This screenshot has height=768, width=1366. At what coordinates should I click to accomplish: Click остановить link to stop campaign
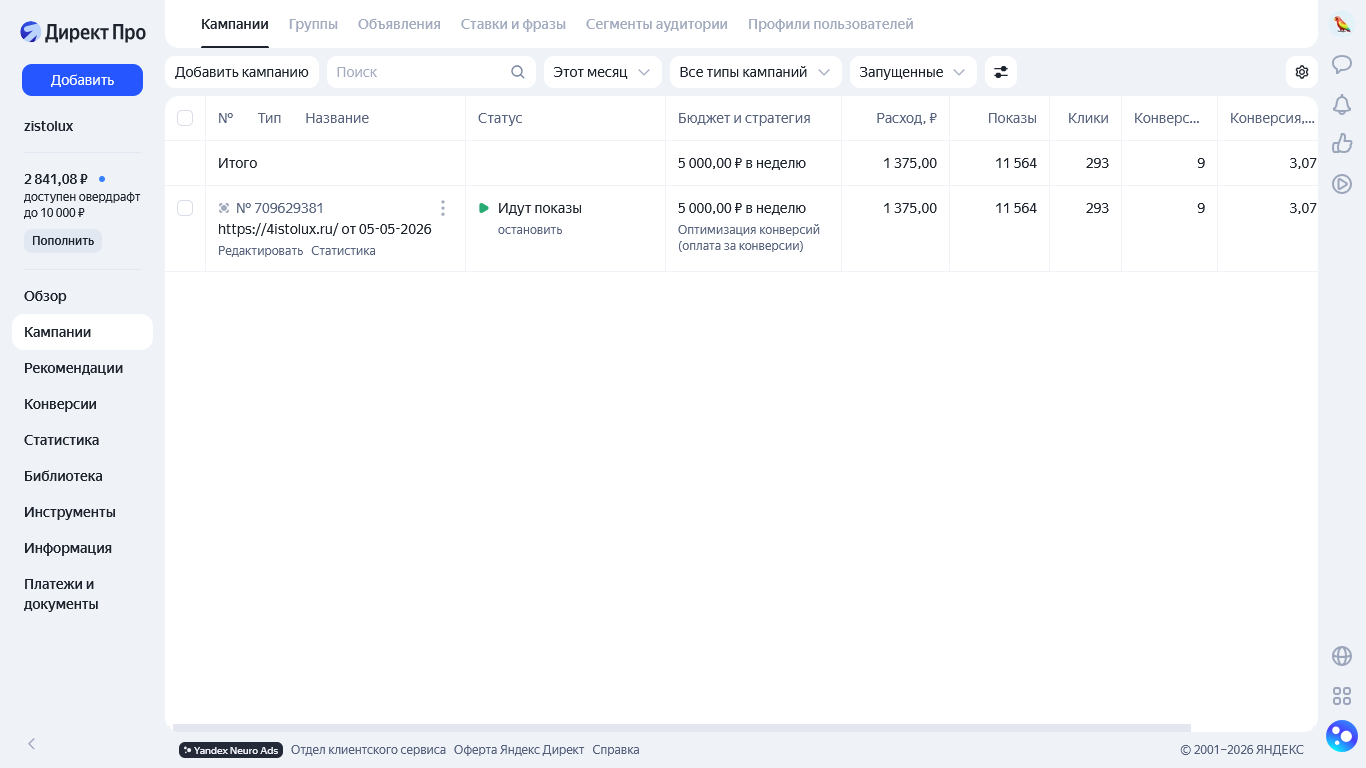pyautogui.click(x=530, y=230)
